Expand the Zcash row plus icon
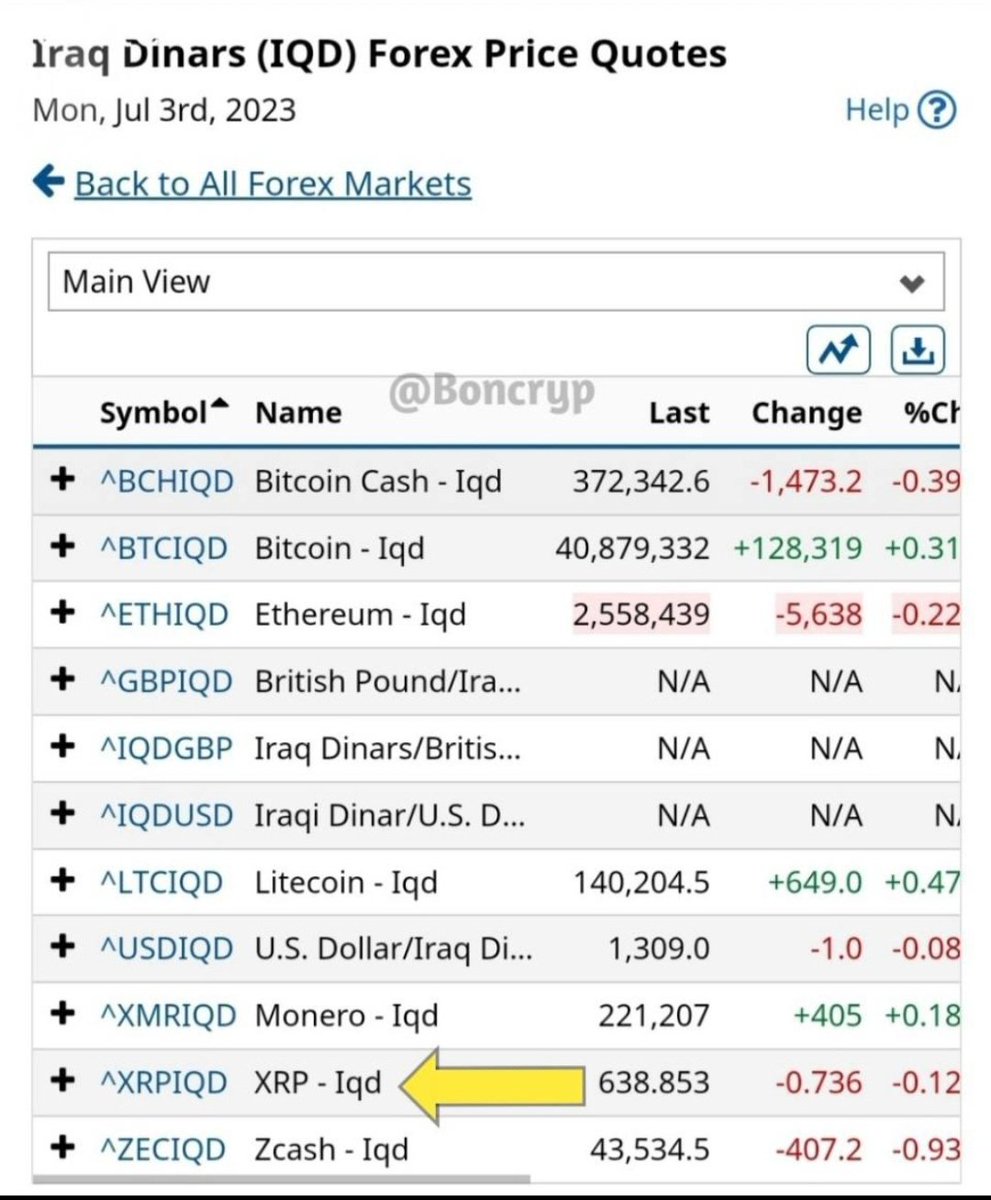 (x=62, y=1148)
